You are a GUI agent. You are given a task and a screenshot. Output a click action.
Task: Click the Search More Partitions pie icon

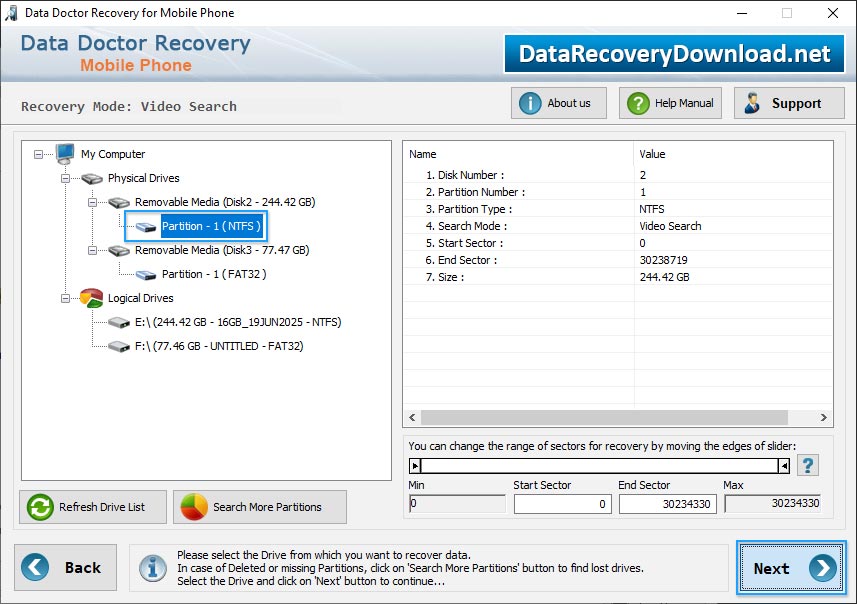(194, 507)
